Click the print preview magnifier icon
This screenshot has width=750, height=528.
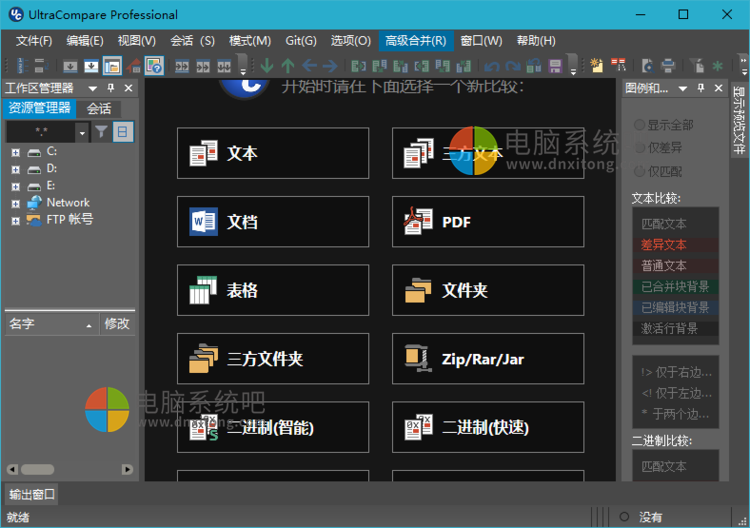[647, 66]
